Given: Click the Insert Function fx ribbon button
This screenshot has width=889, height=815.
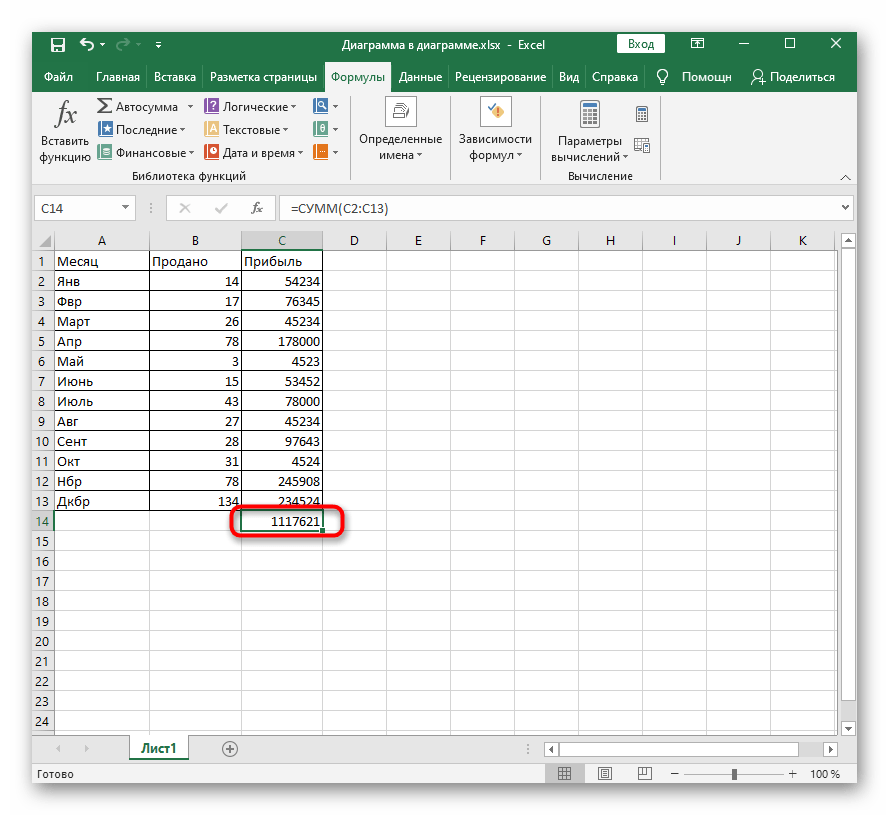Looking at the screenshot, I should coord(65,130).
